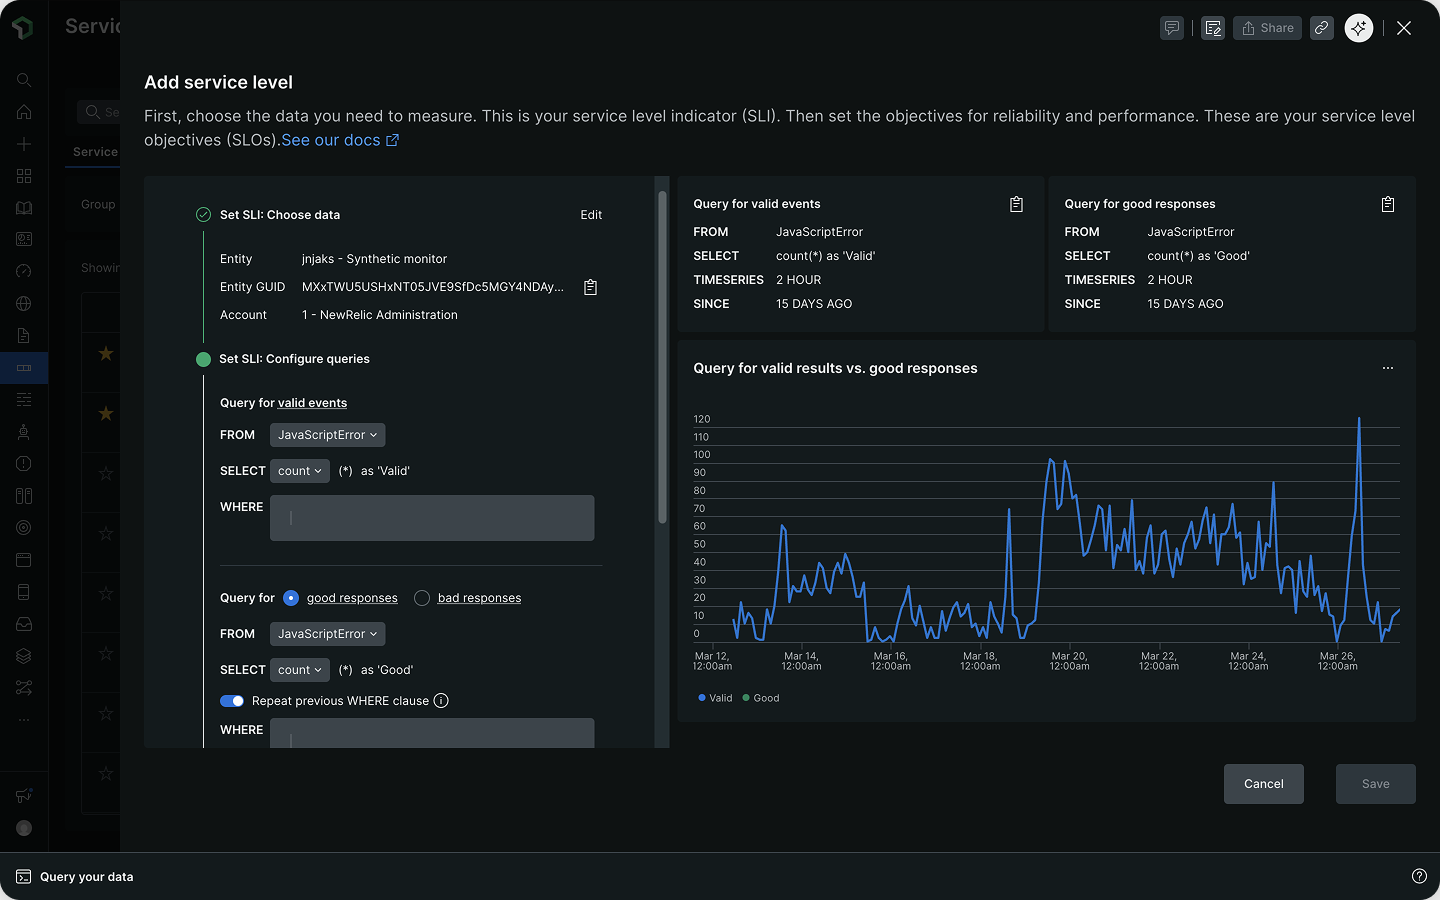Screen dimensions: 1440x900
Task: Open SELECT count dropdown for good responses
Action: 300,670
